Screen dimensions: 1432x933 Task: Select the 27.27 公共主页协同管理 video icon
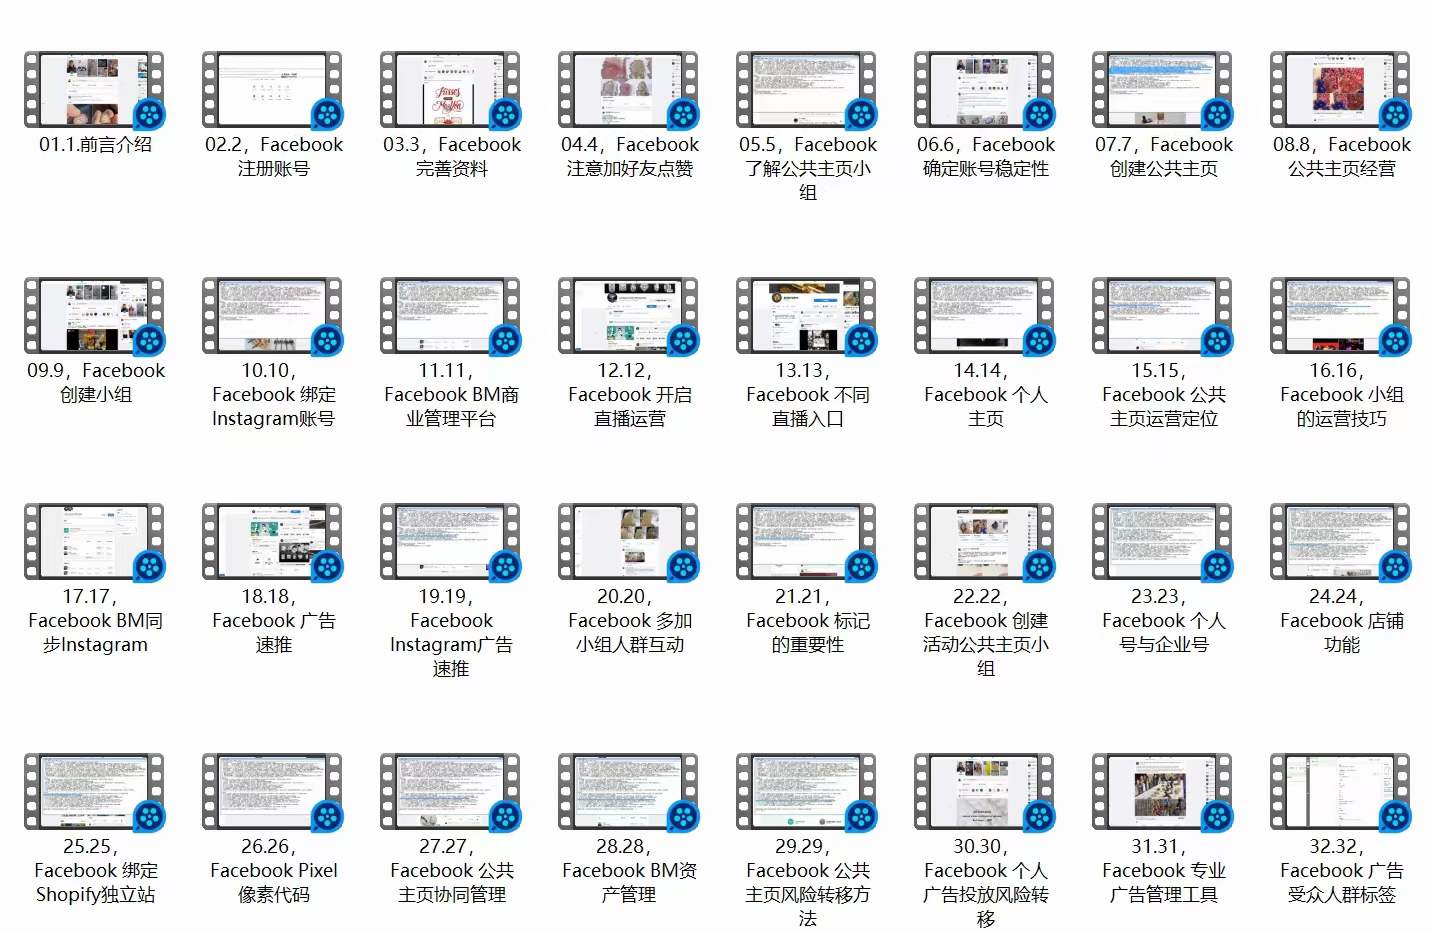click(451, 792)
